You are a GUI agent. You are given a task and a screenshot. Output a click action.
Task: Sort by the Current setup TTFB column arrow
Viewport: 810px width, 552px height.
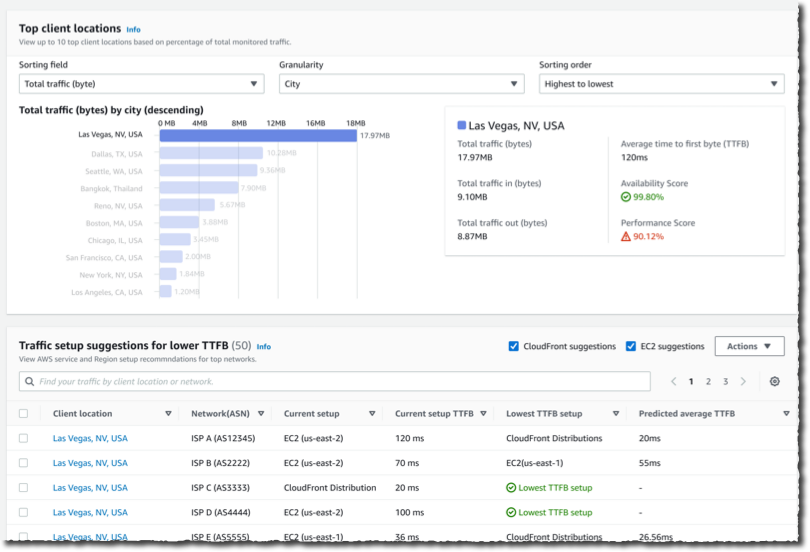(484, 414)
